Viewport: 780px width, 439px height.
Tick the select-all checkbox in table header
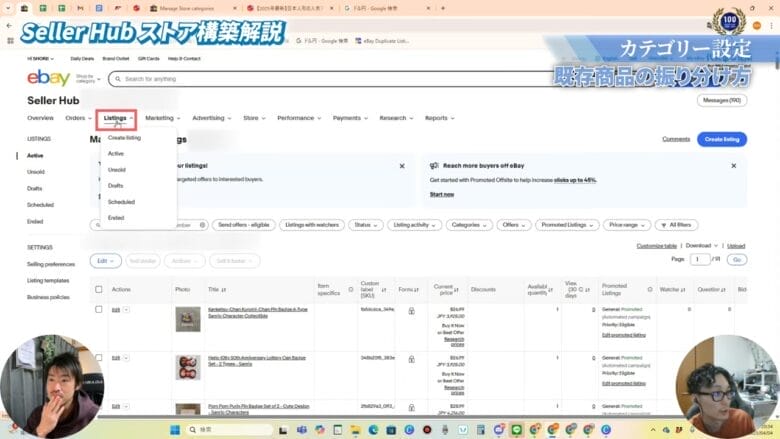click(98, 289)
